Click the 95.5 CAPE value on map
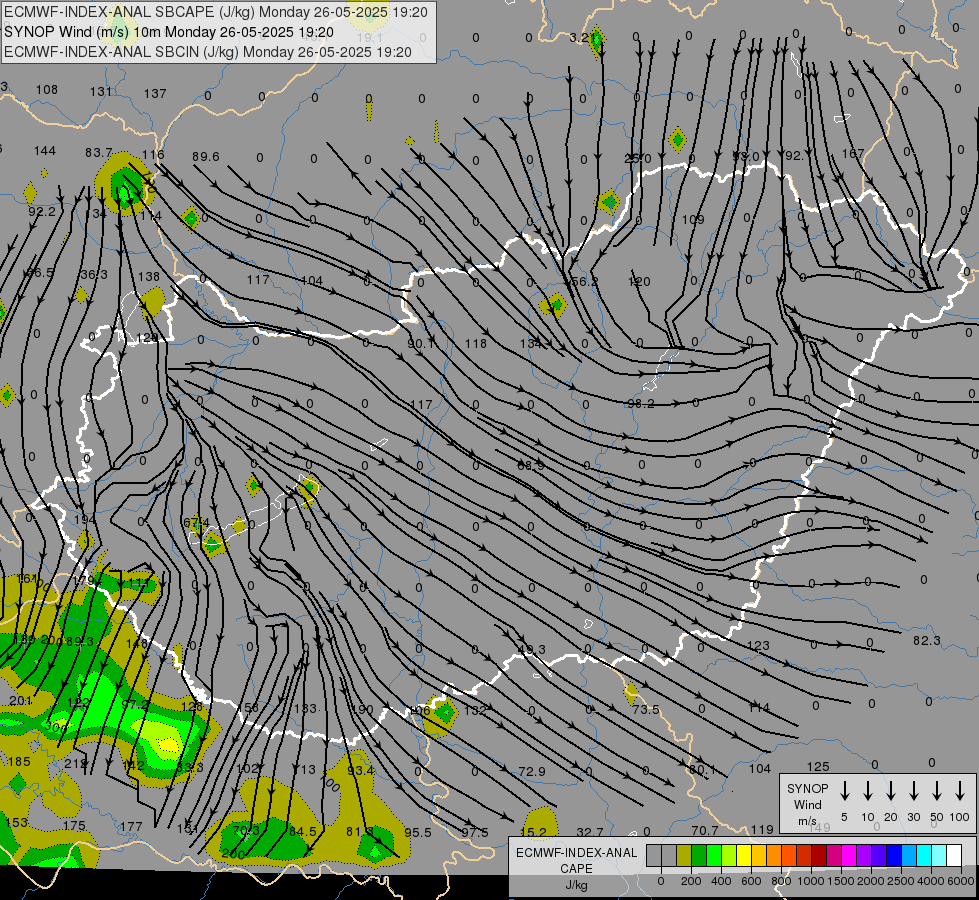979x900 pixels. tap(418, 833)
